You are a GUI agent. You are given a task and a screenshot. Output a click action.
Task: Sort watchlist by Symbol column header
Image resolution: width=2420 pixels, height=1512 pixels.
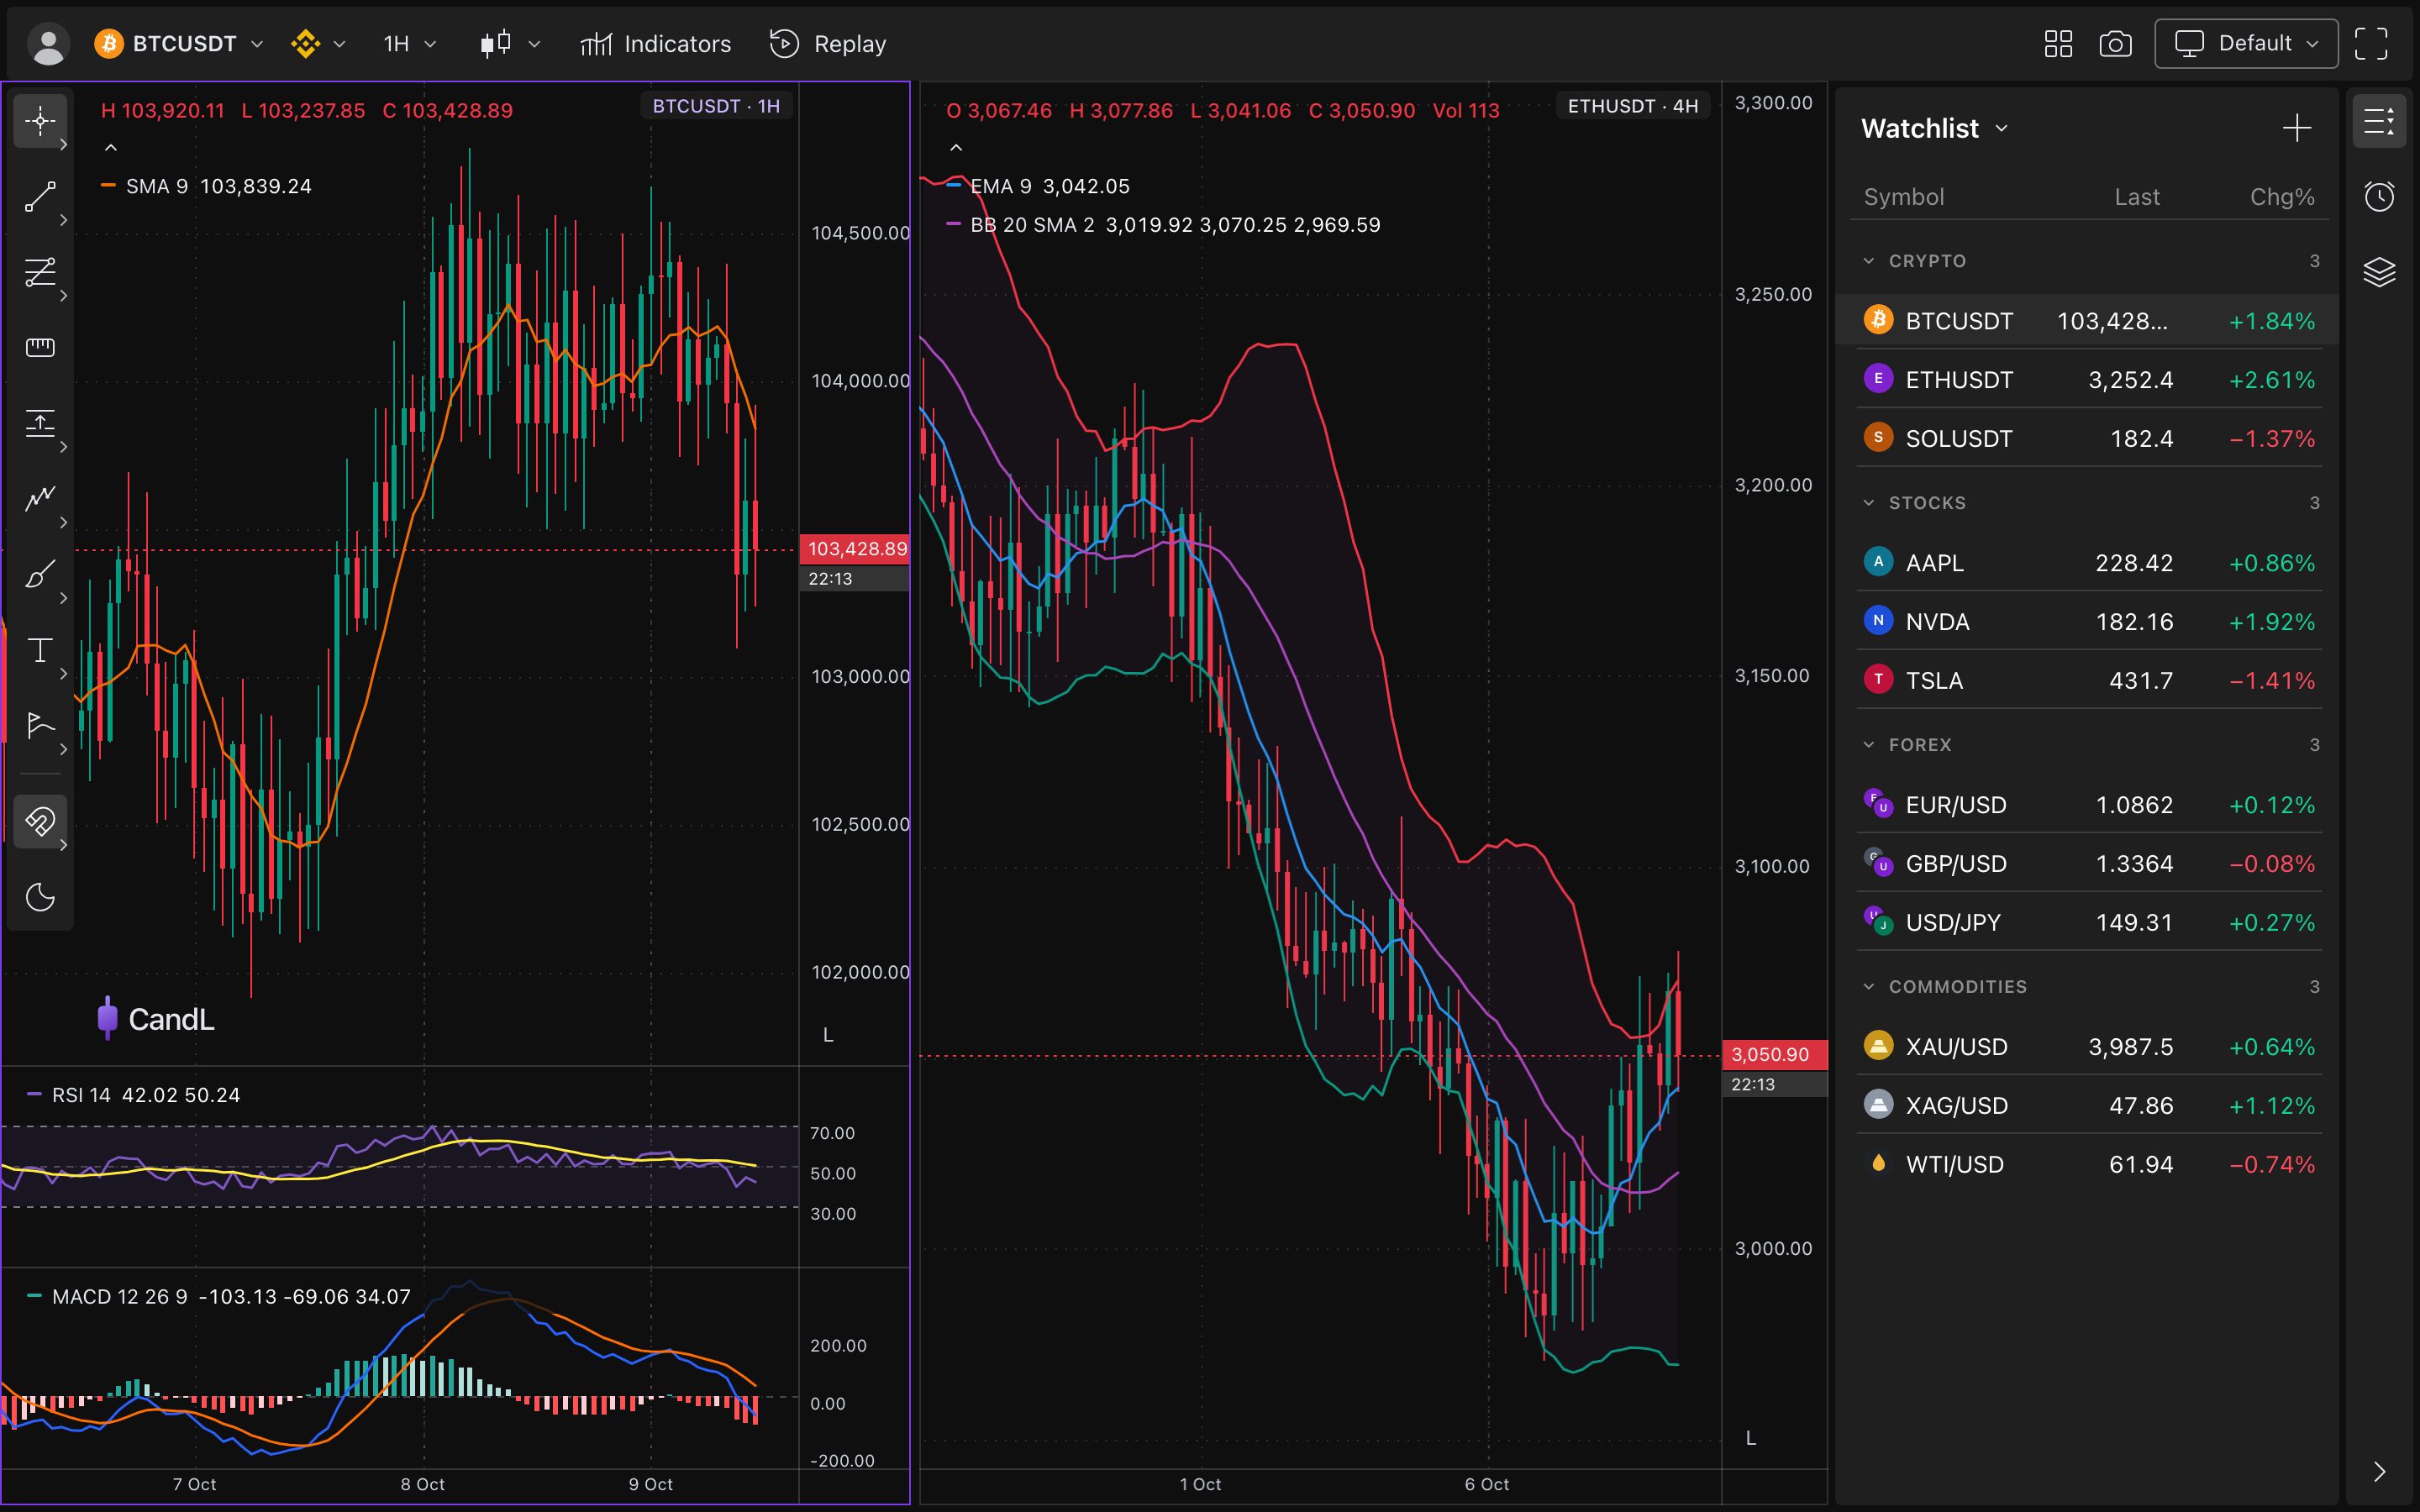1904,197
